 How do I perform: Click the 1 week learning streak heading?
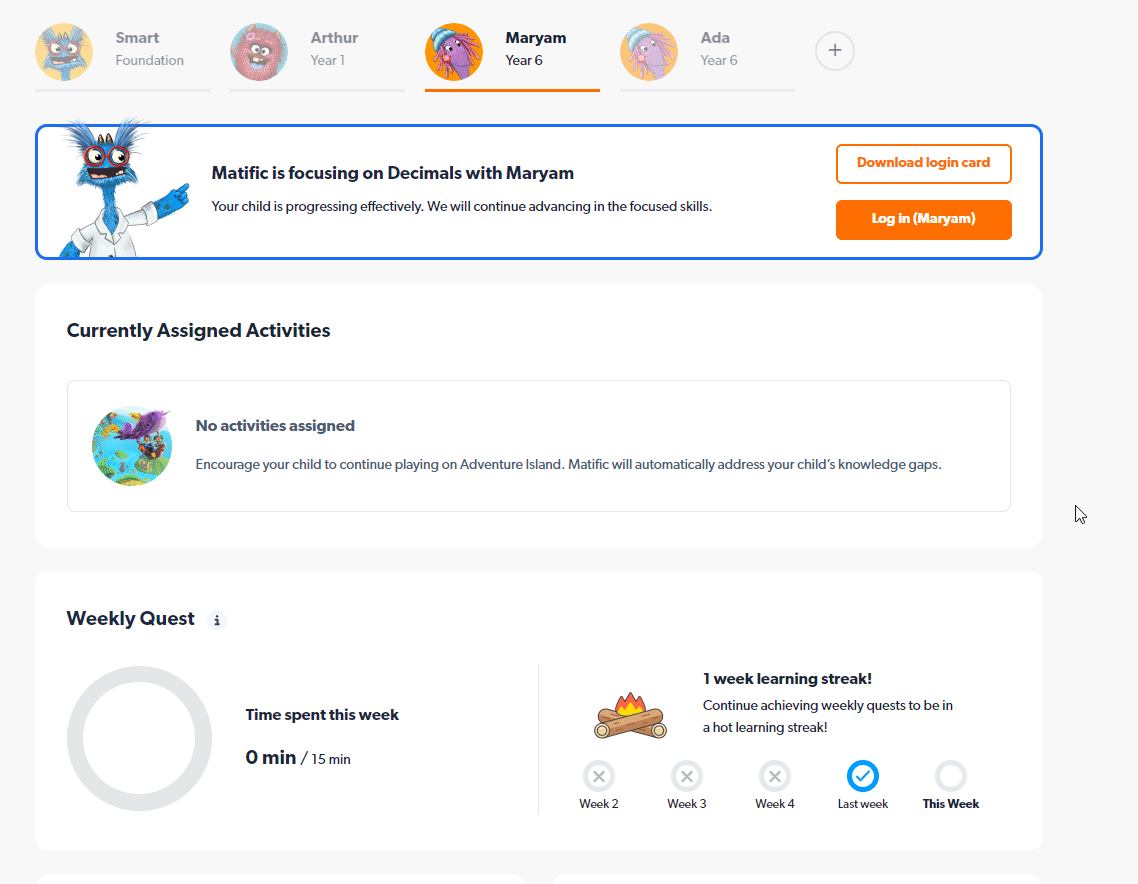tap(787, 679)
